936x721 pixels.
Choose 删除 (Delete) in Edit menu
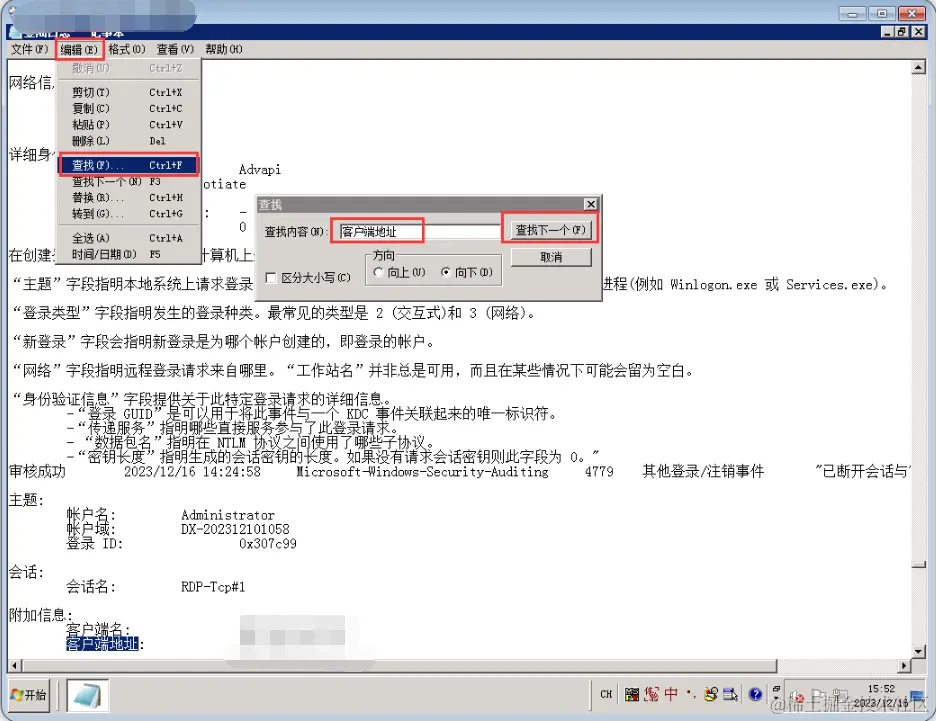click(x=128, y=141)
